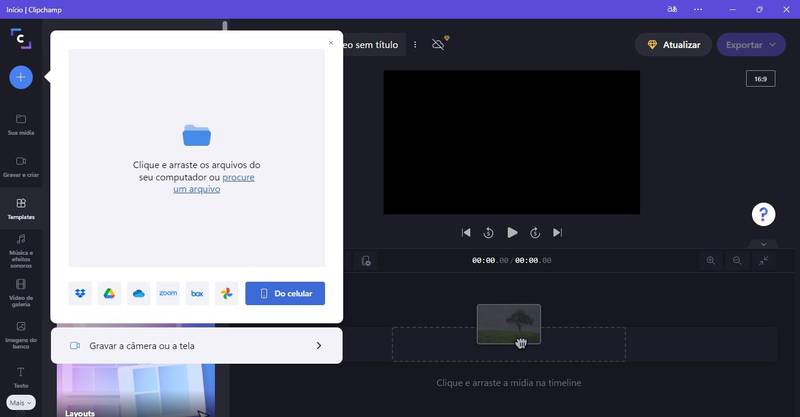Select the Texto sidebar item
The height and width of the screenshot is (417, 800).
pyautogui.click(x=21, y=377)
